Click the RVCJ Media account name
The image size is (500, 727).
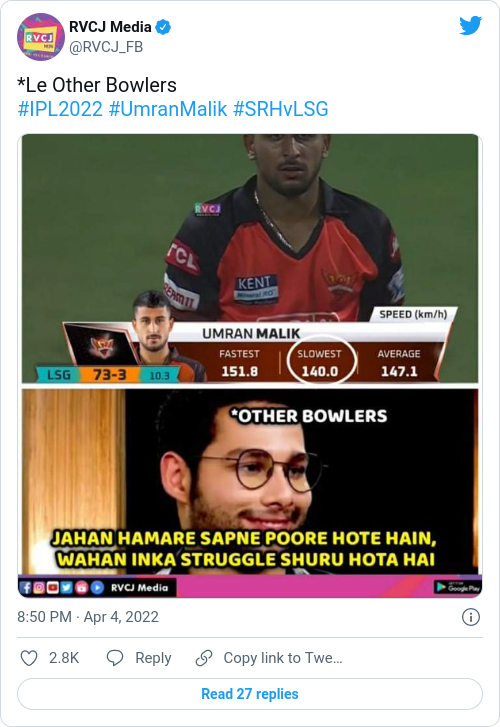110,27
